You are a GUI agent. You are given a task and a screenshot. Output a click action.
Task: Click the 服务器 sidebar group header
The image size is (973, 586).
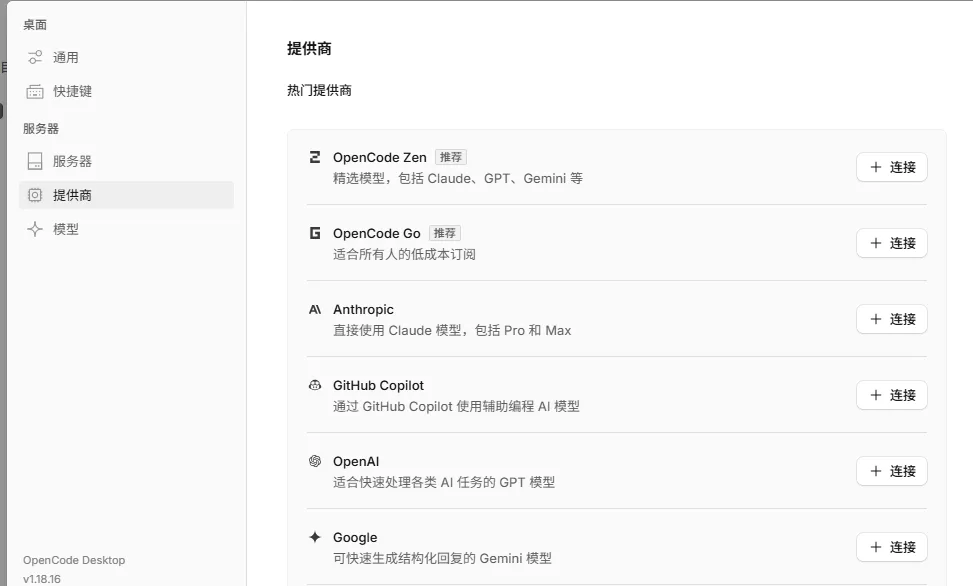[41, 128]
